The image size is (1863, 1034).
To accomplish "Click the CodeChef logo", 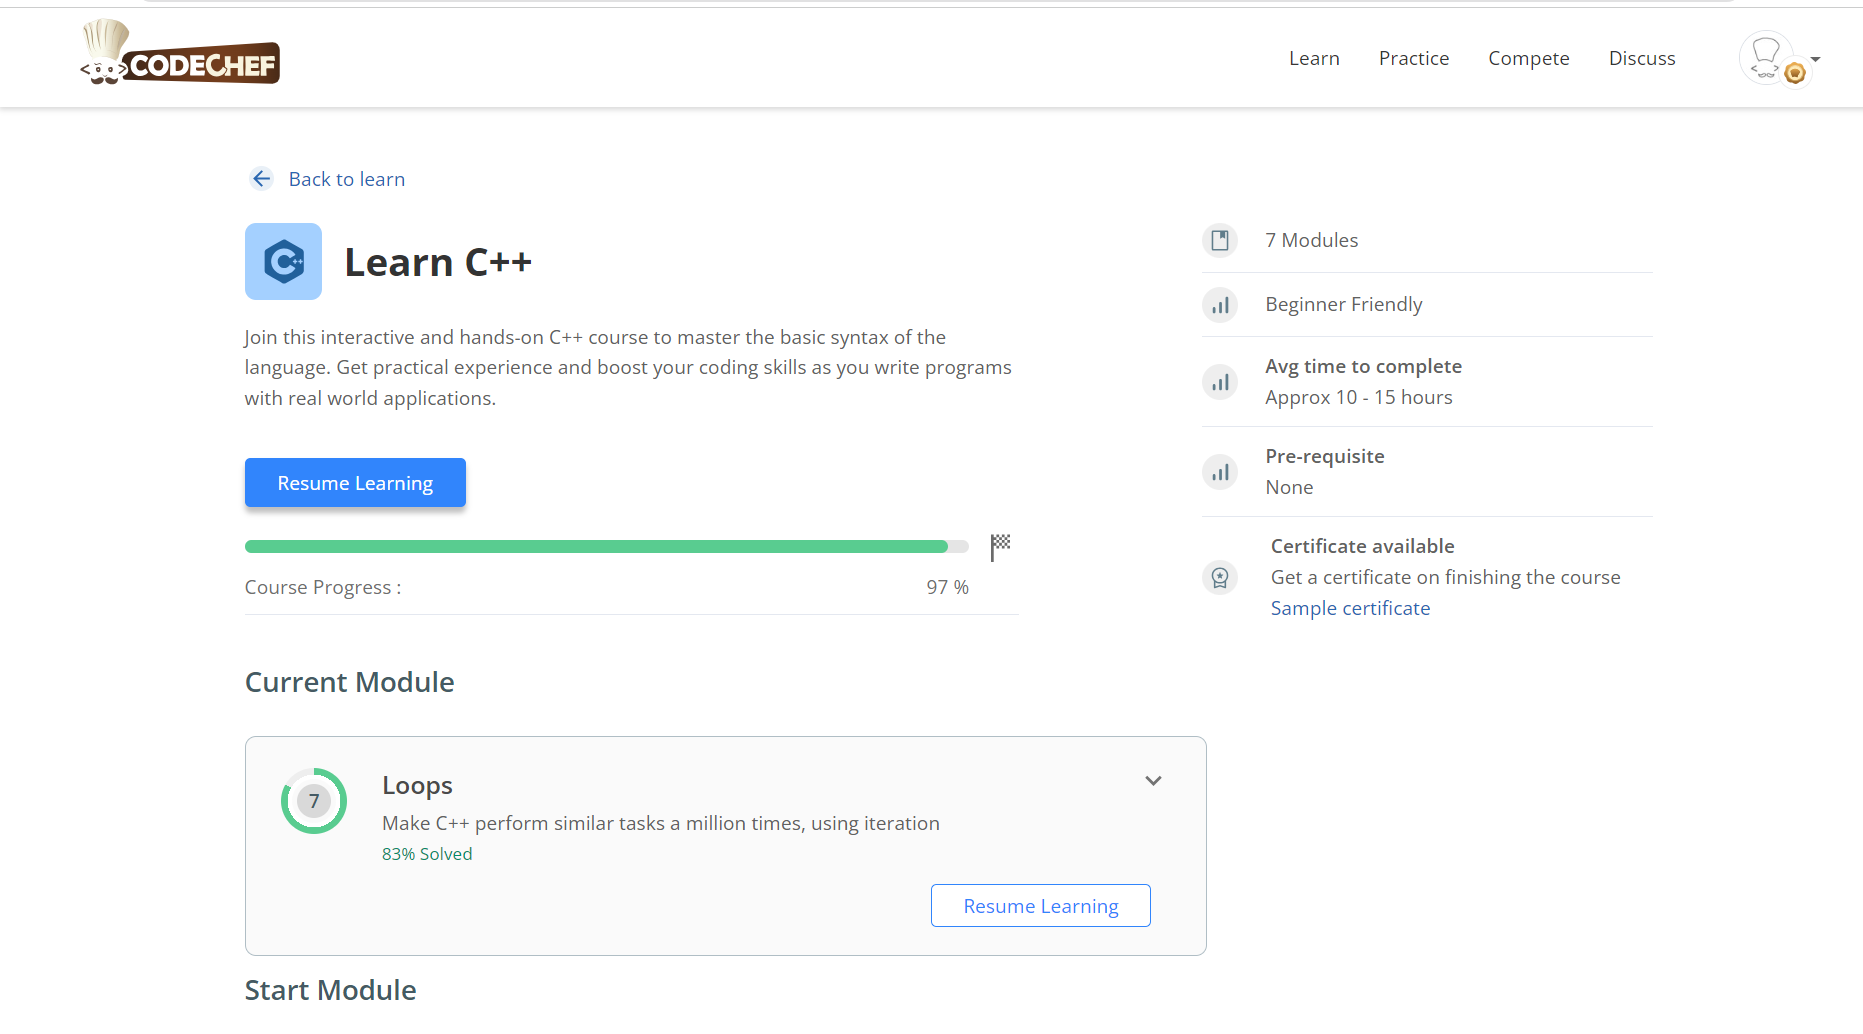I will (x=180, y=52).
